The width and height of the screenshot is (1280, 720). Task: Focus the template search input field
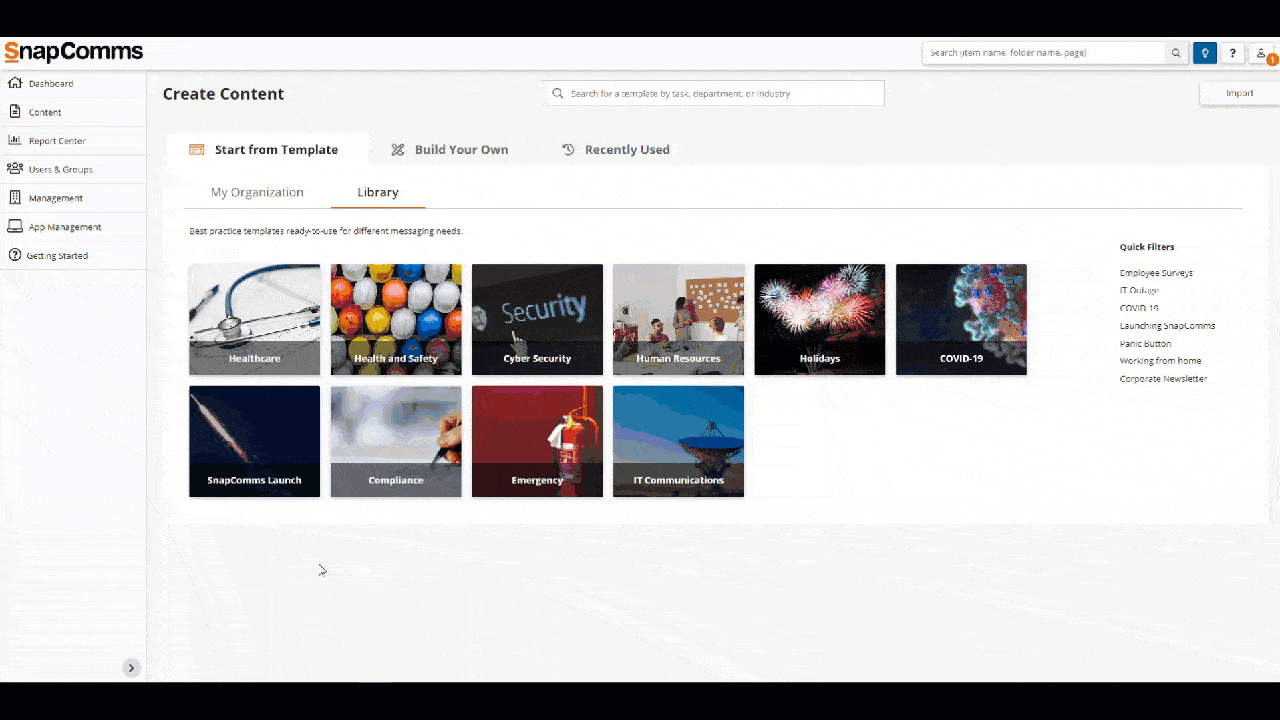click(713, 93)
